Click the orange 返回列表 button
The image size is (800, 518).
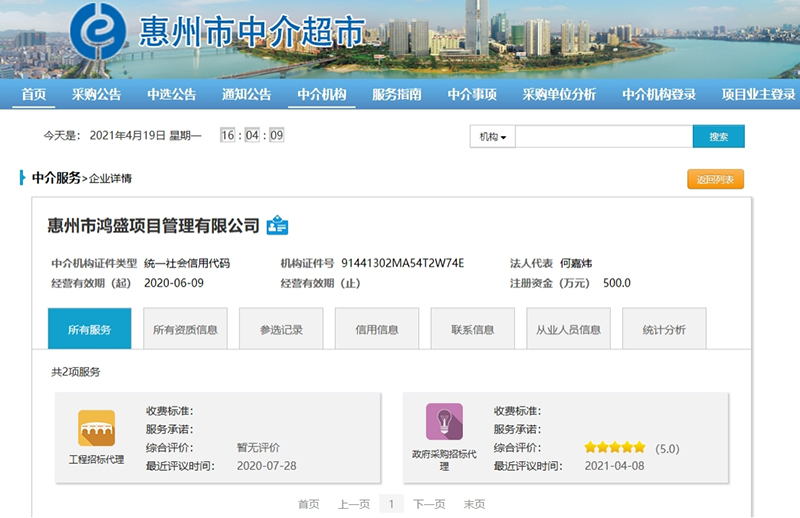[715, 180]
